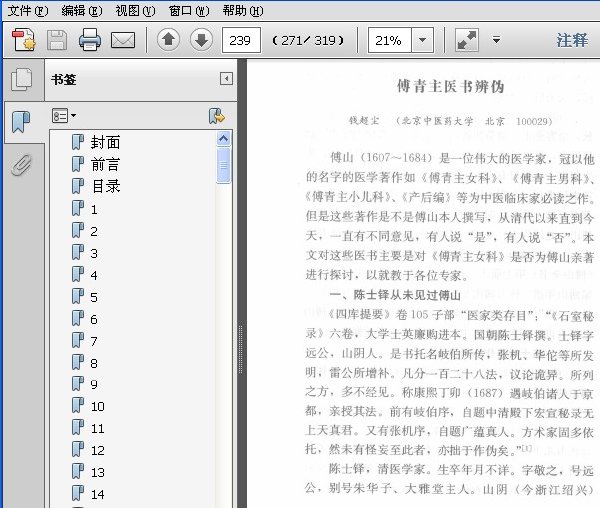Click the bookmark icon beside 封面
Screen dimensions: 600x508
click(x=78, y=142)
